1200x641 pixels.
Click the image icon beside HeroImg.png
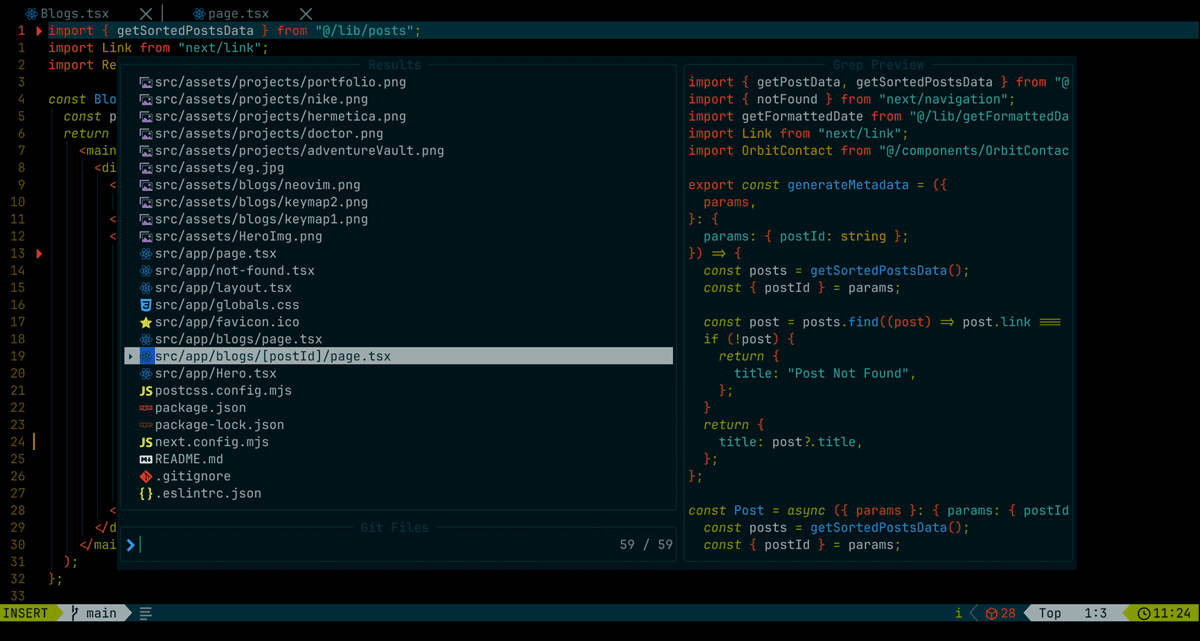click(146, 236)
